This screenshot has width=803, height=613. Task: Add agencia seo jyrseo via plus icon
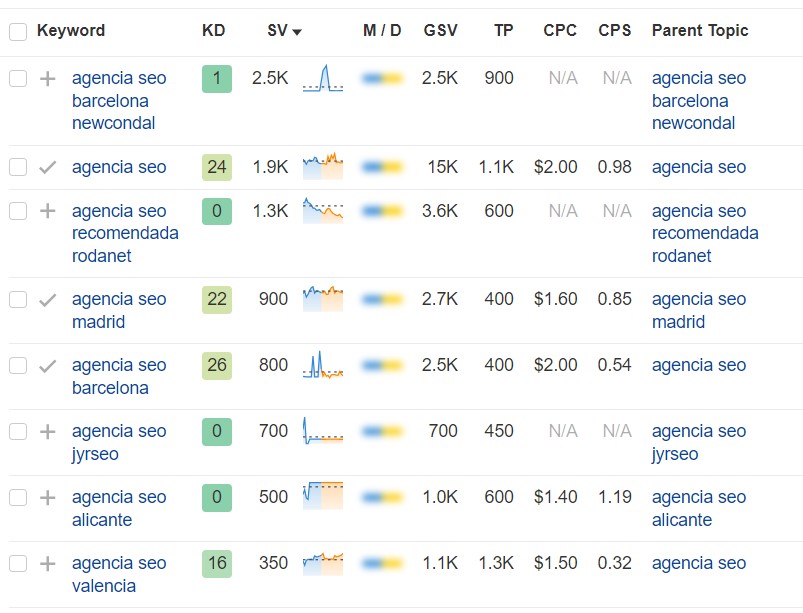48,432
